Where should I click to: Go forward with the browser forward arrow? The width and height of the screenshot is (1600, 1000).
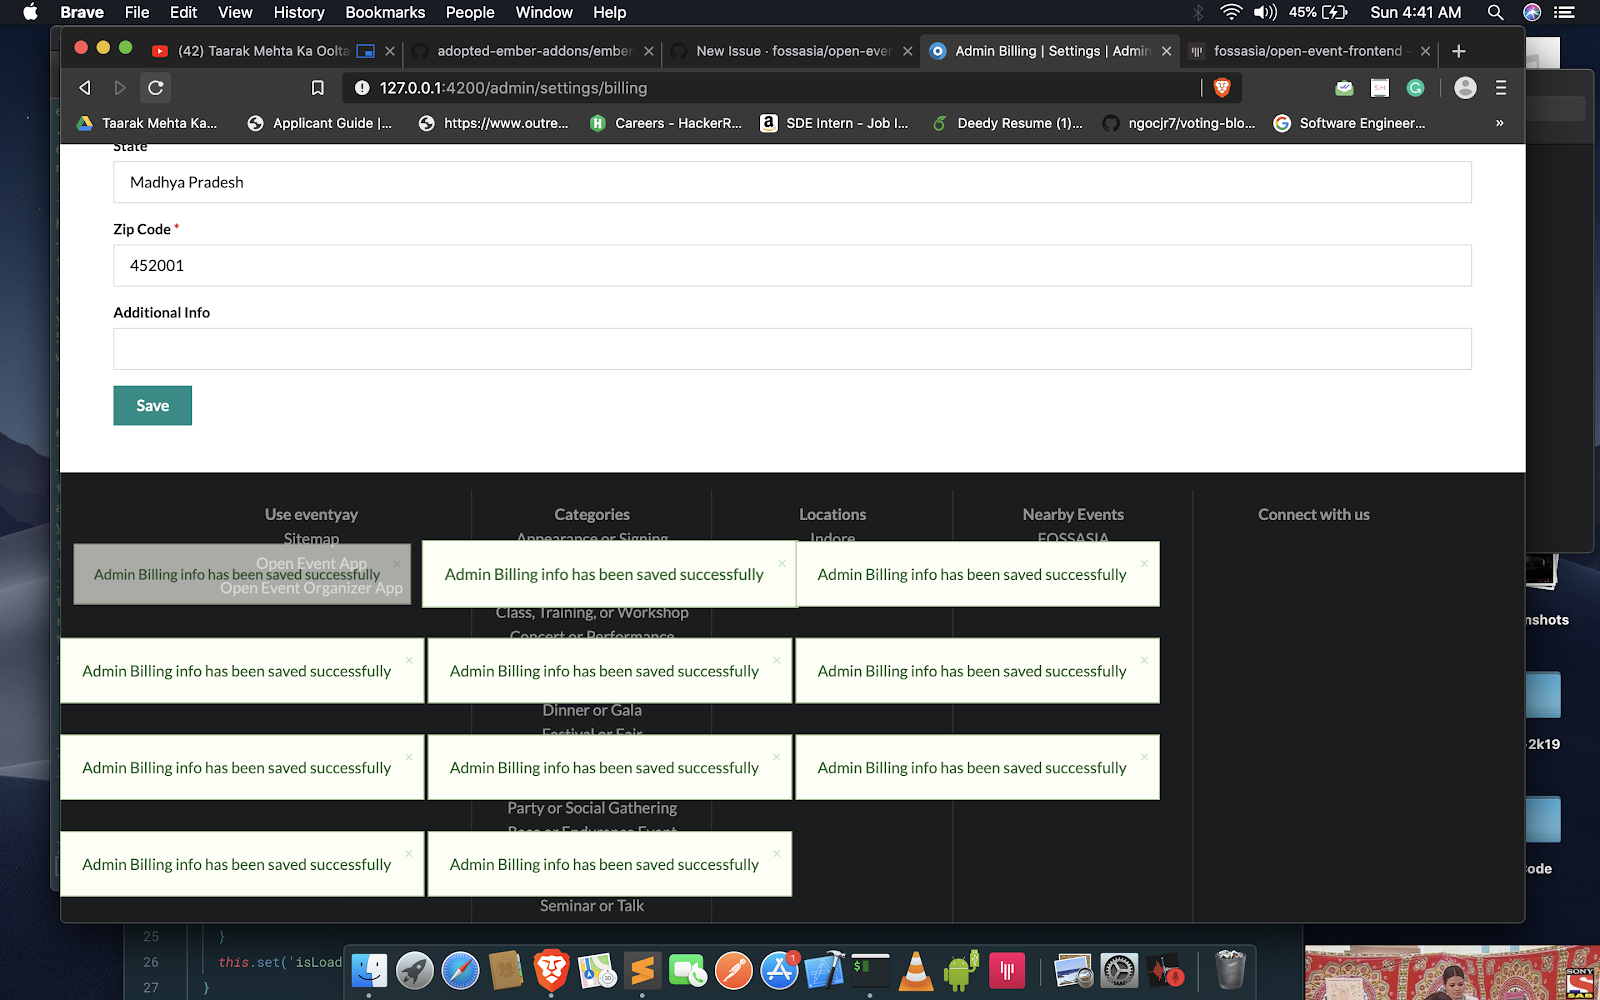(x=120, y=88)
